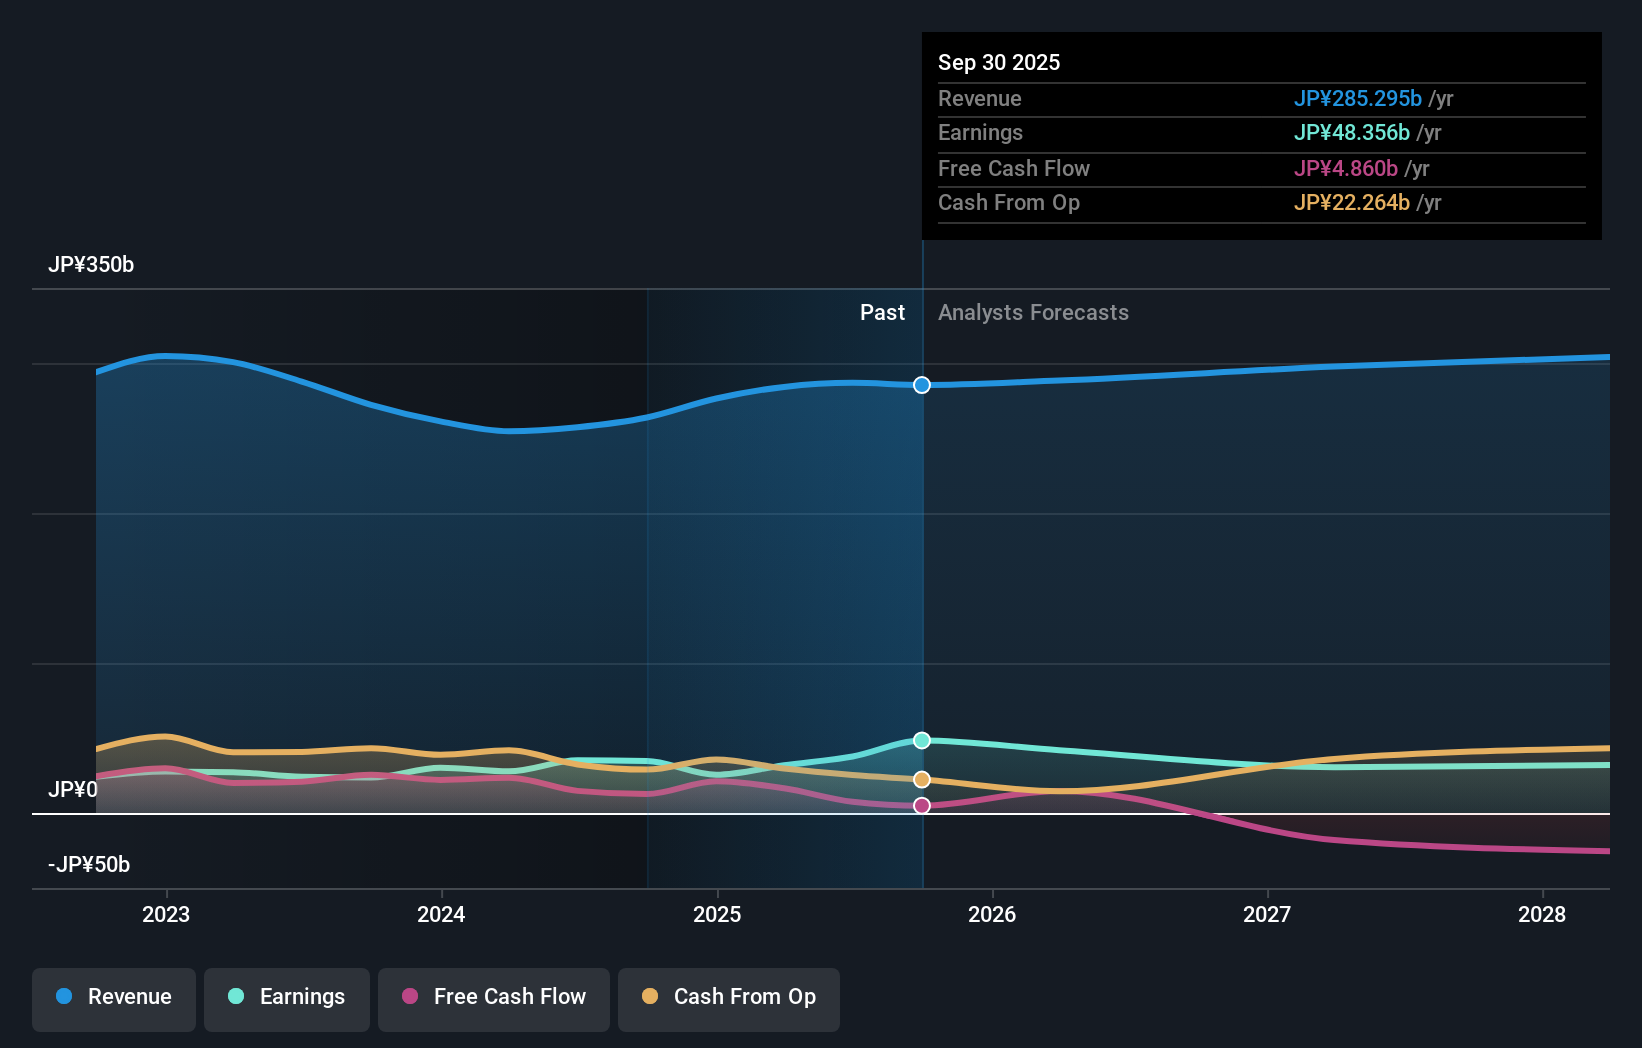
Task: Switch to the Past section of the chart
Action: click(881, 312)
